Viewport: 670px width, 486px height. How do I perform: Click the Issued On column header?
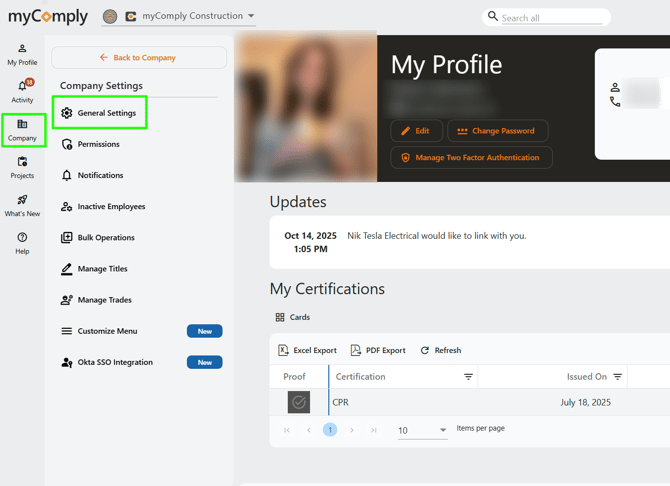[x=587, y=377]
